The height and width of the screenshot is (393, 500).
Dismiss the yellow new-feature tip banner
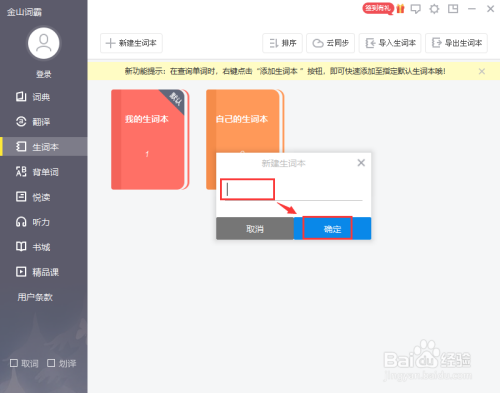[482, 71]
